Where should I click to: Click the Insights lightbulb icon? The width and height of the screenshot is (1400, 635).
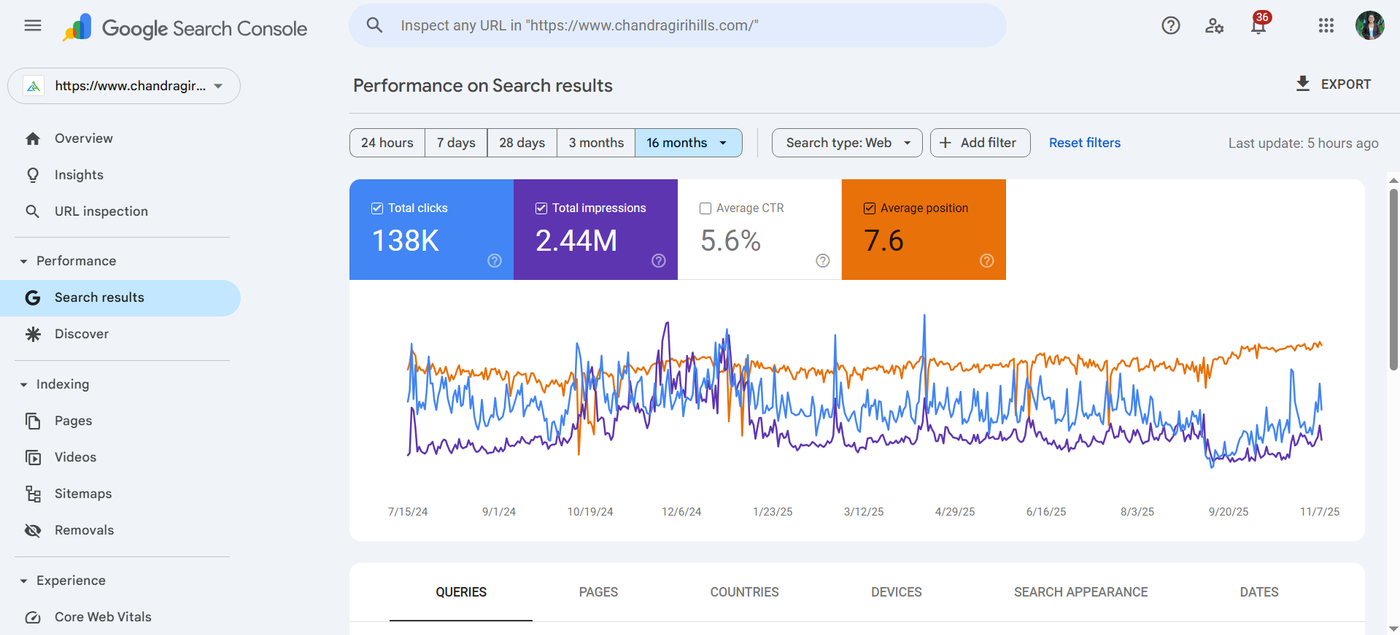coord(33,175)
